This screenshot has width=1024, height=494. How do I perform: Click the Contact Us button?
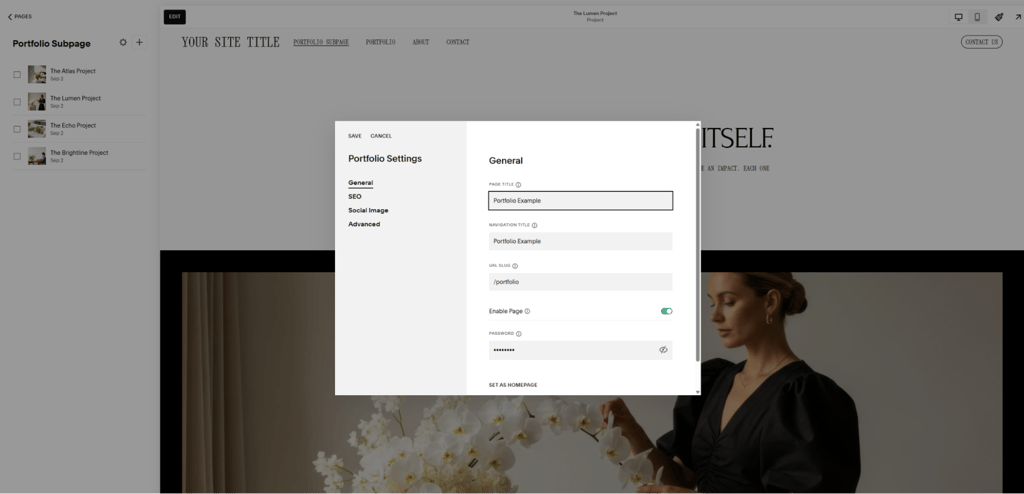[982, 42]
